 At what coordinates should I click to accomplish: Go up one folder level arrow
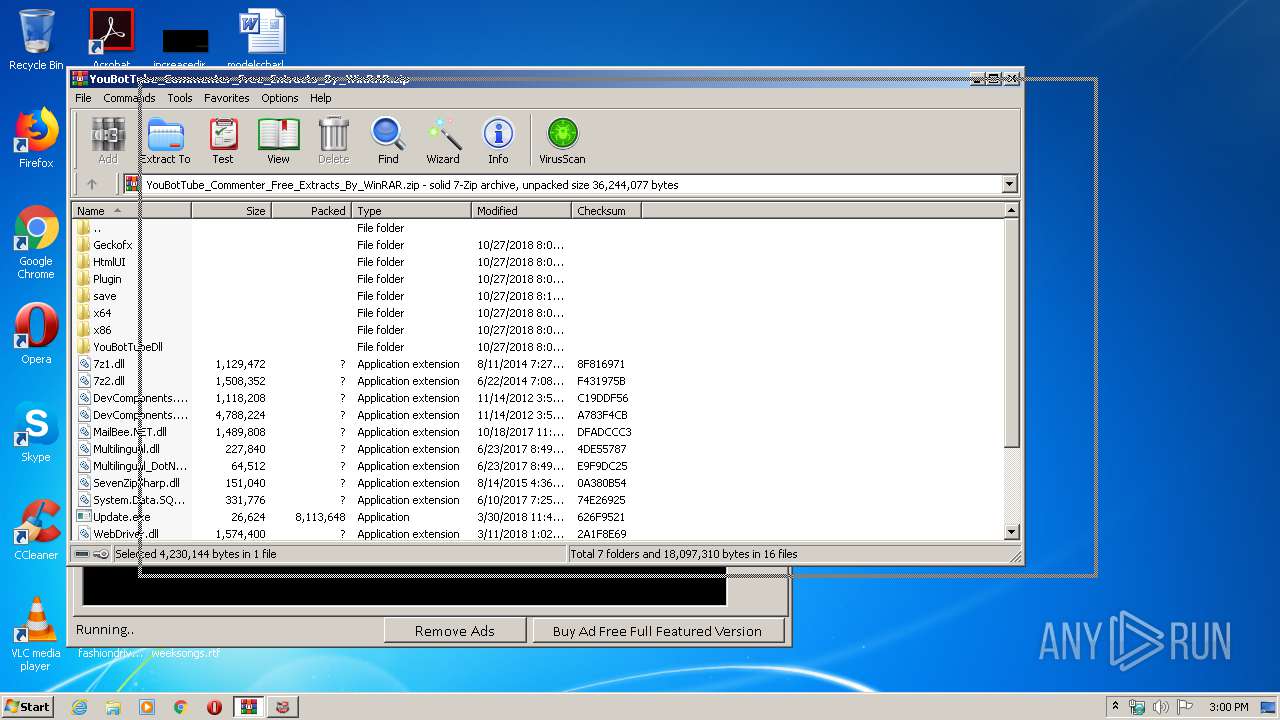tap(92, 184)
